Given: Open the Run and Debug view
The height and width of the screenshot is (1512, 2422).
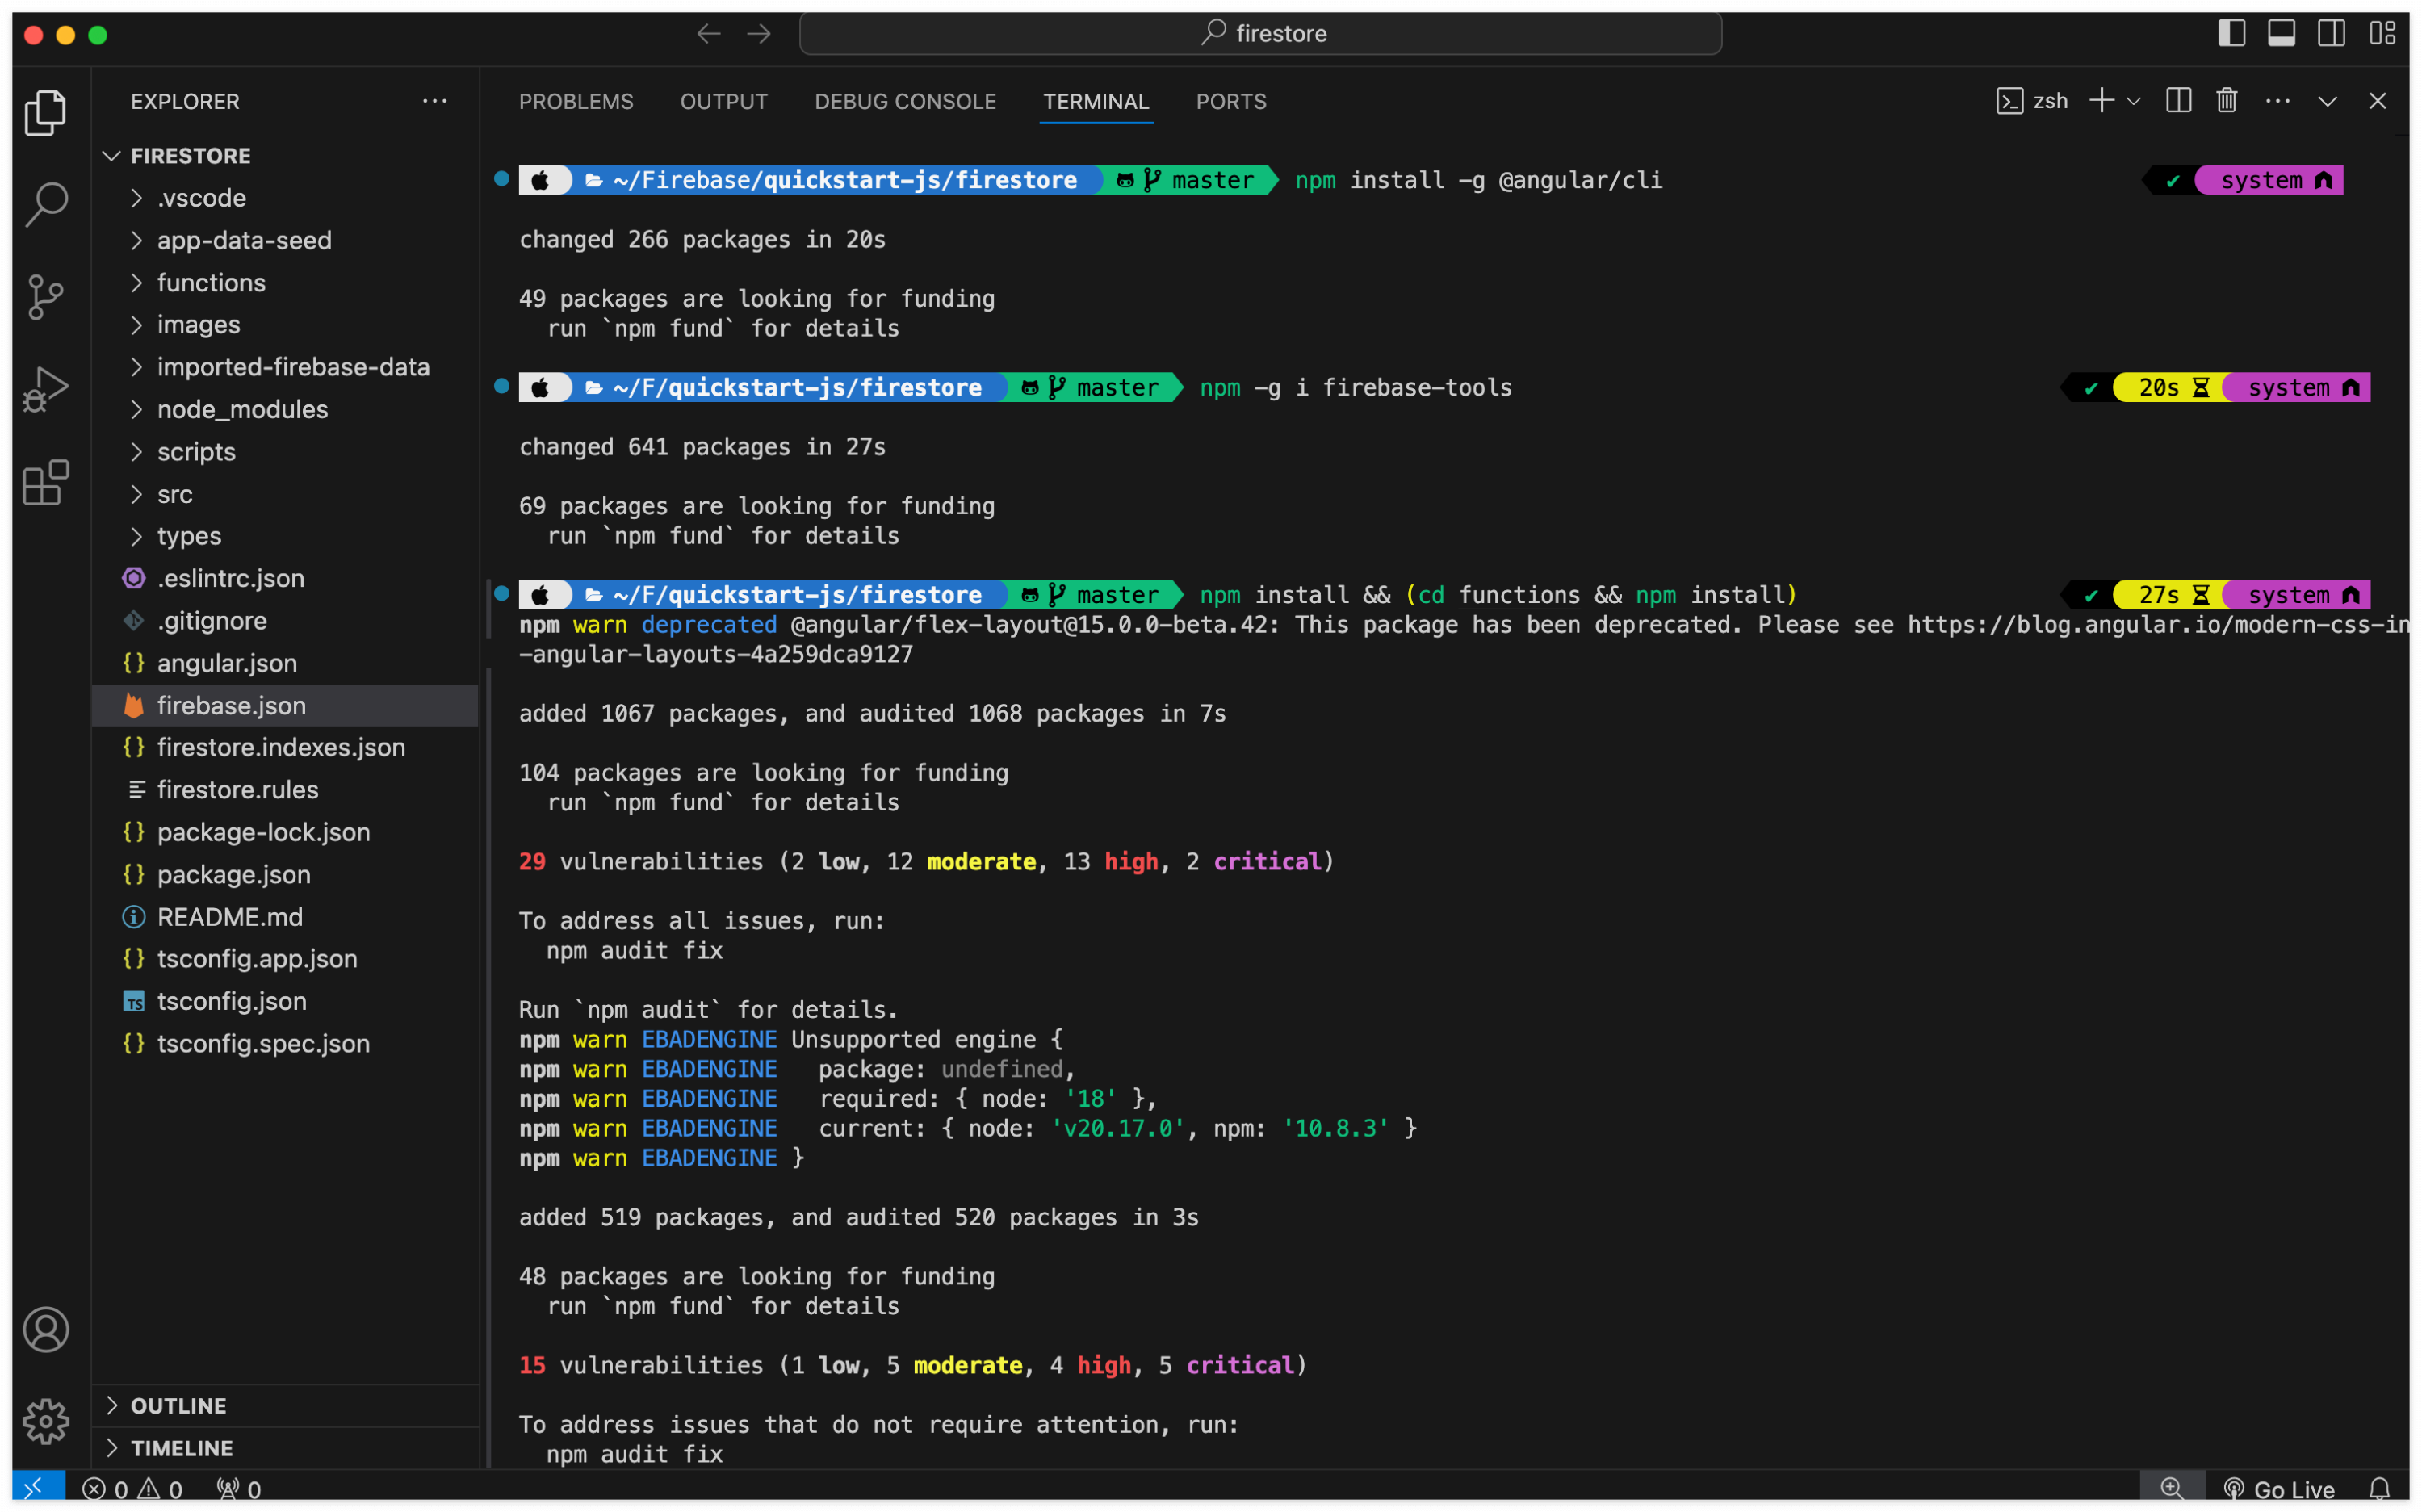Looking at the screenshot, I should point(46,390).
